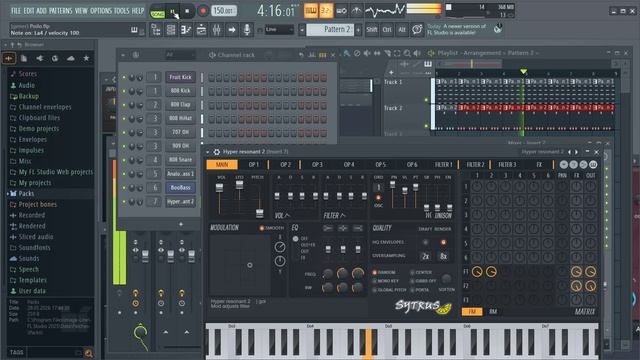640x360 pixels.
Task: Click the tempo field showing 150
Action: pos(224,11)
